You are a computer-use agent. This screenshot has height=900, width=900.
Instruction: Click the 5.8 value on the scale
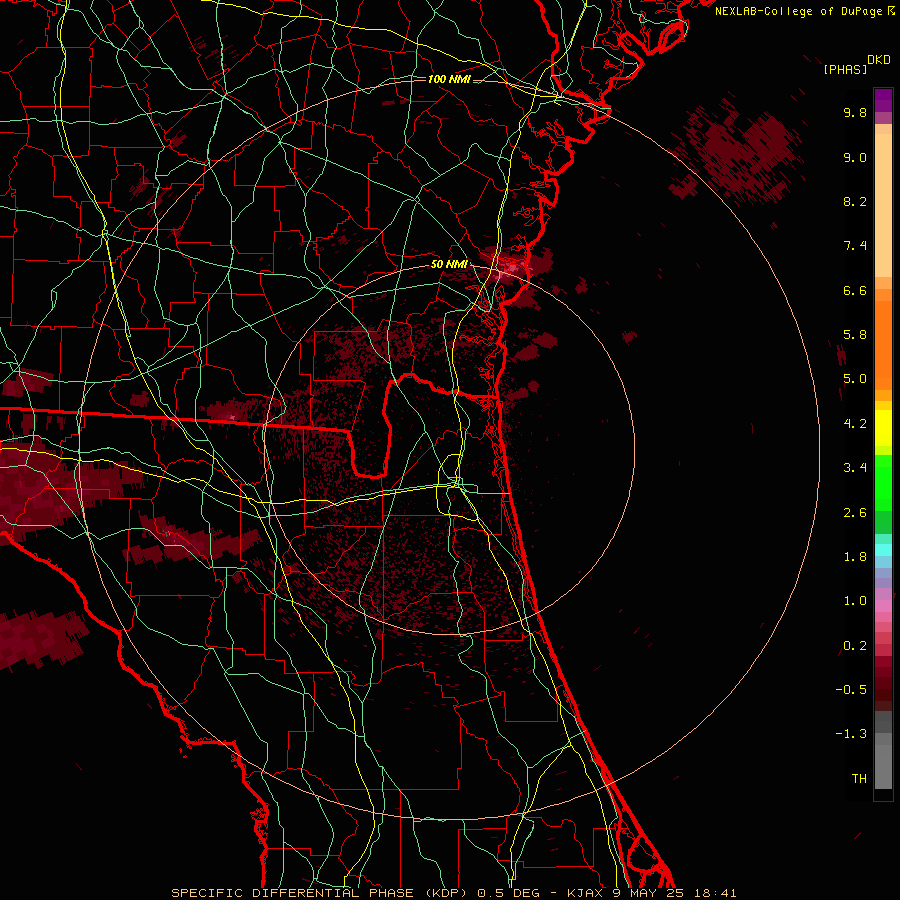(x=855, y=335)
